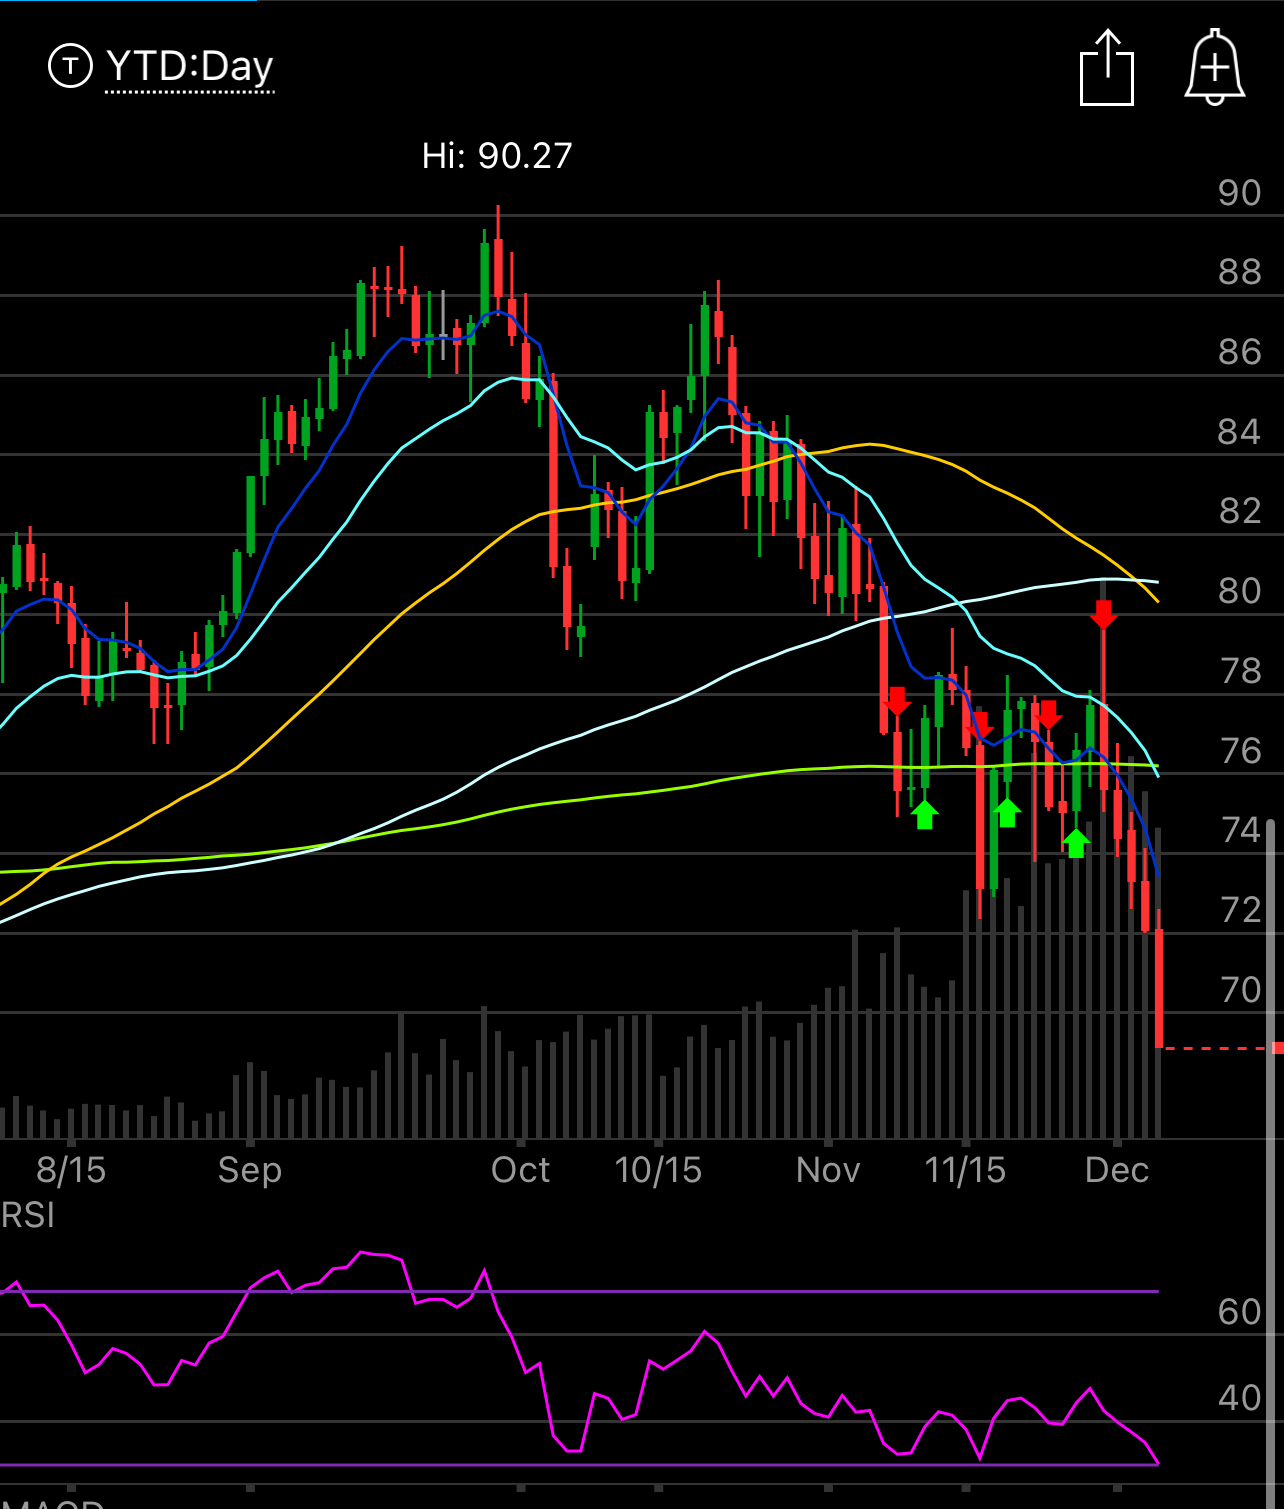Tap the RSI 40 axis label
Viewport: 1284px width, 1509px height.
[x=1240, y=1397]
